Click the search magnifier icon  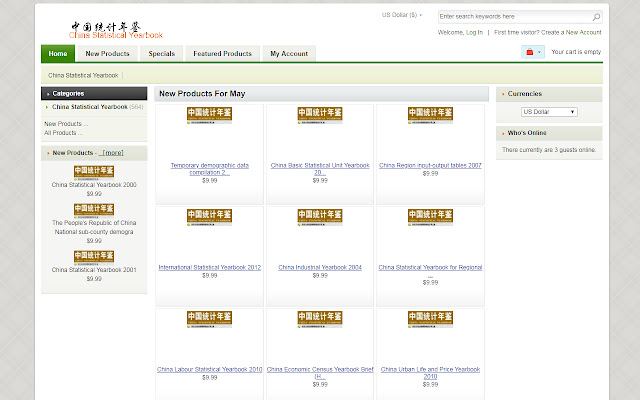(596, 17)
